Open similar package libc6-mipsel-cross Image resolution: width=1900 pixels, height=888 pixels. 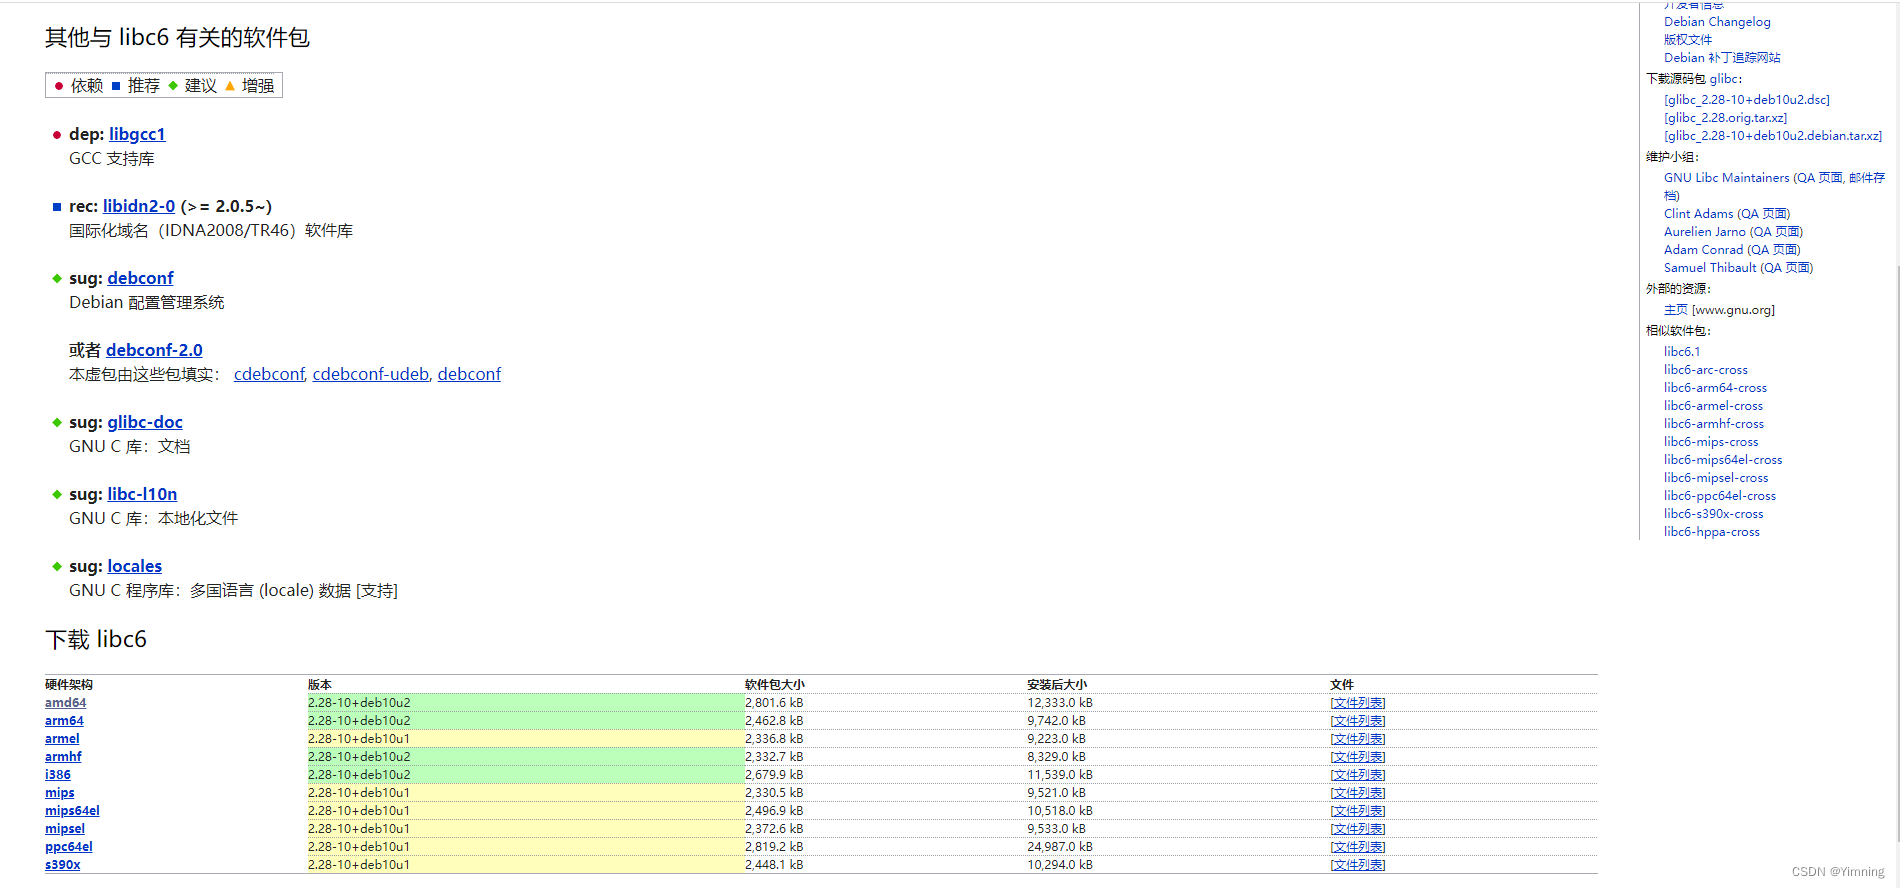1716,478
